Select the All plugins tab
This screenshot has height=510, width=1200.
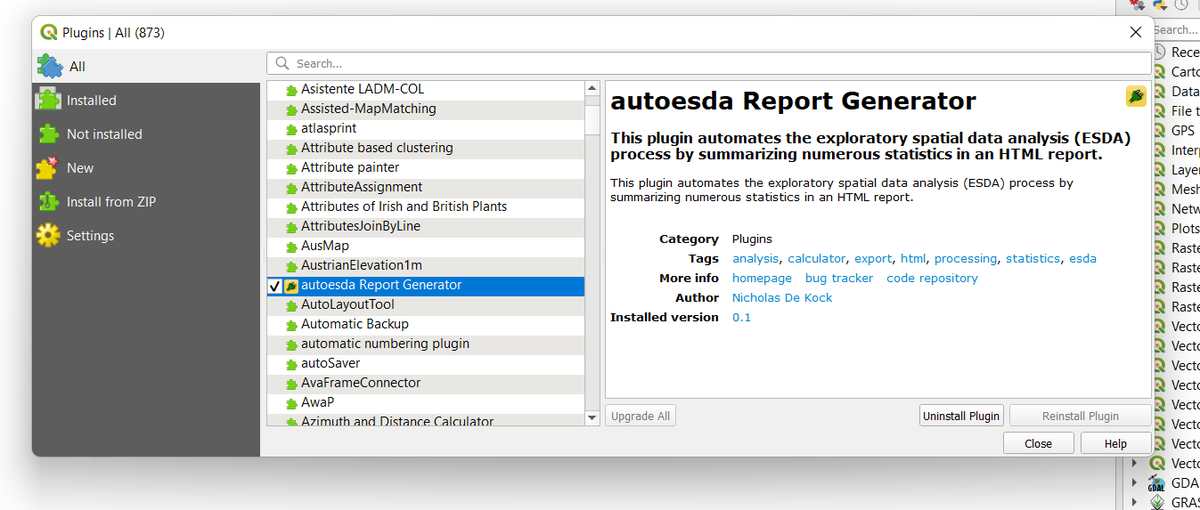coord(145,66)
